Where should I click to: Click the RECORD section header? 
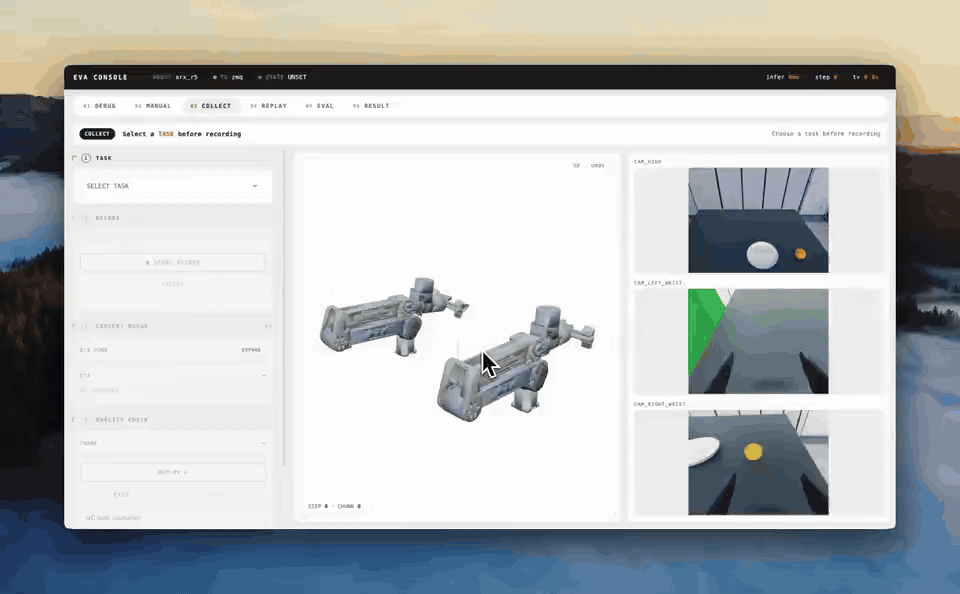108,218
